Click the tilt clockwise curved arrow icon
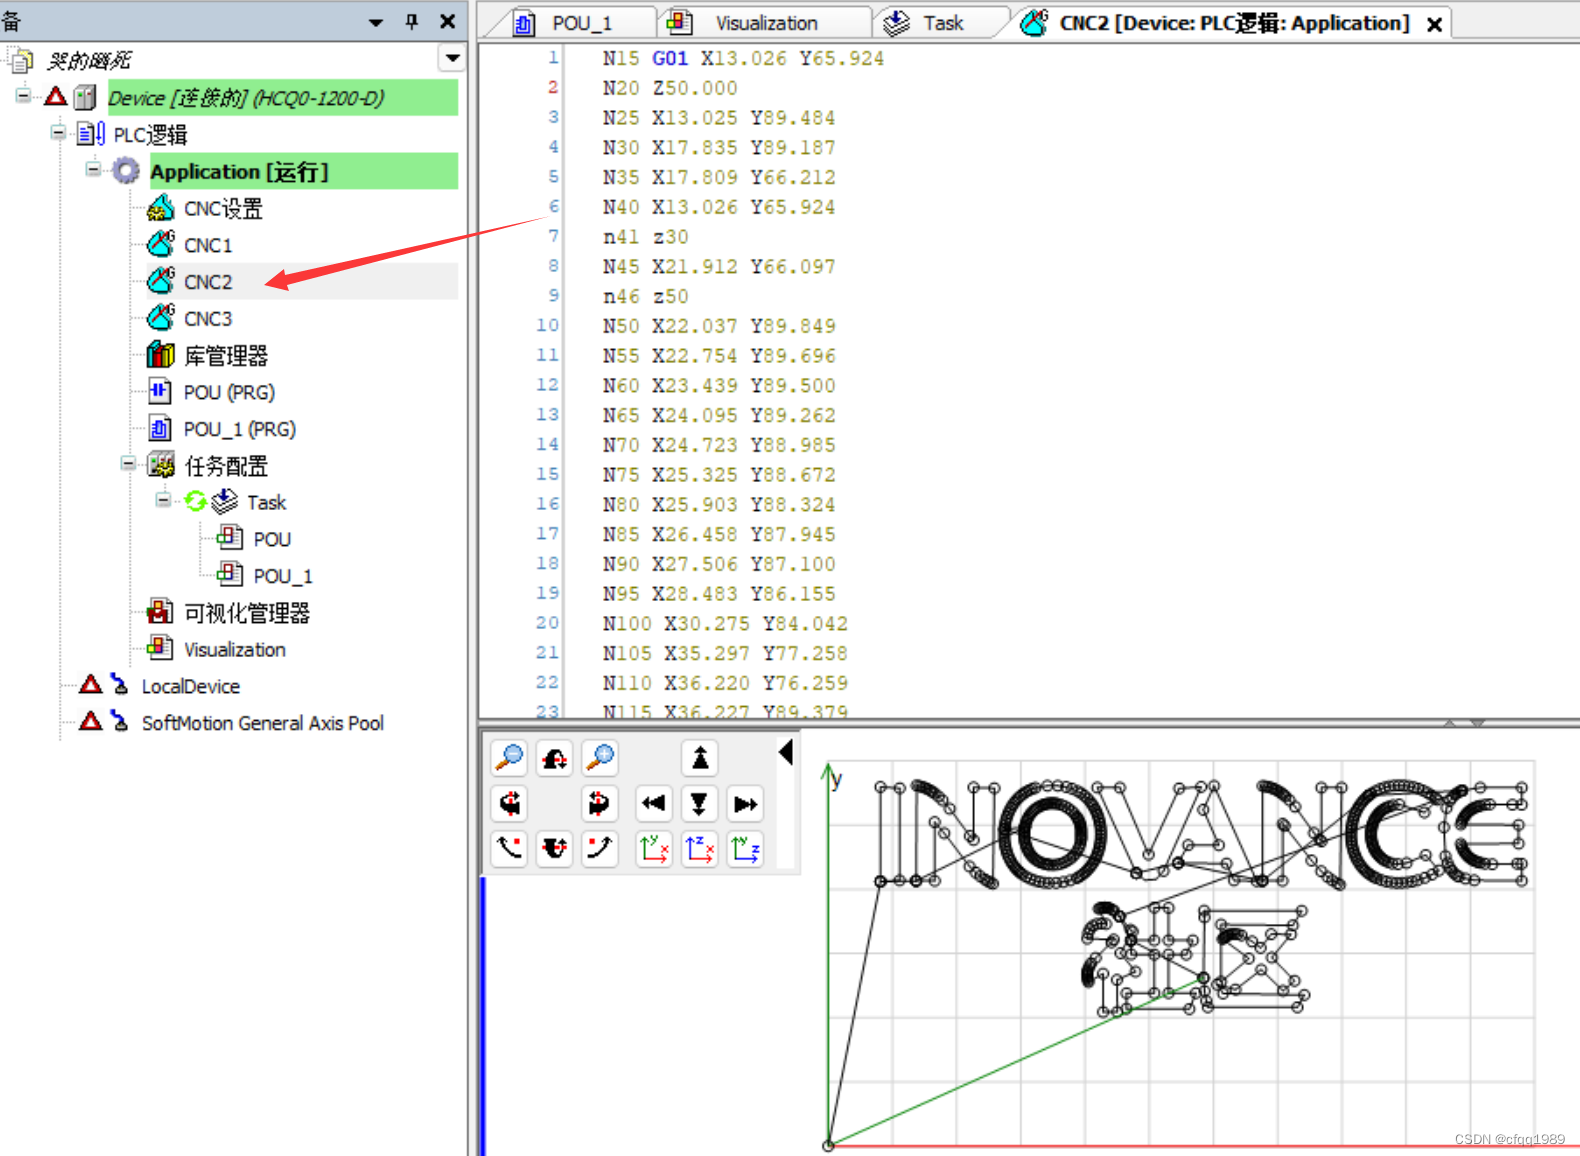Screen dimensions: 1580x1156 (600, 848)
